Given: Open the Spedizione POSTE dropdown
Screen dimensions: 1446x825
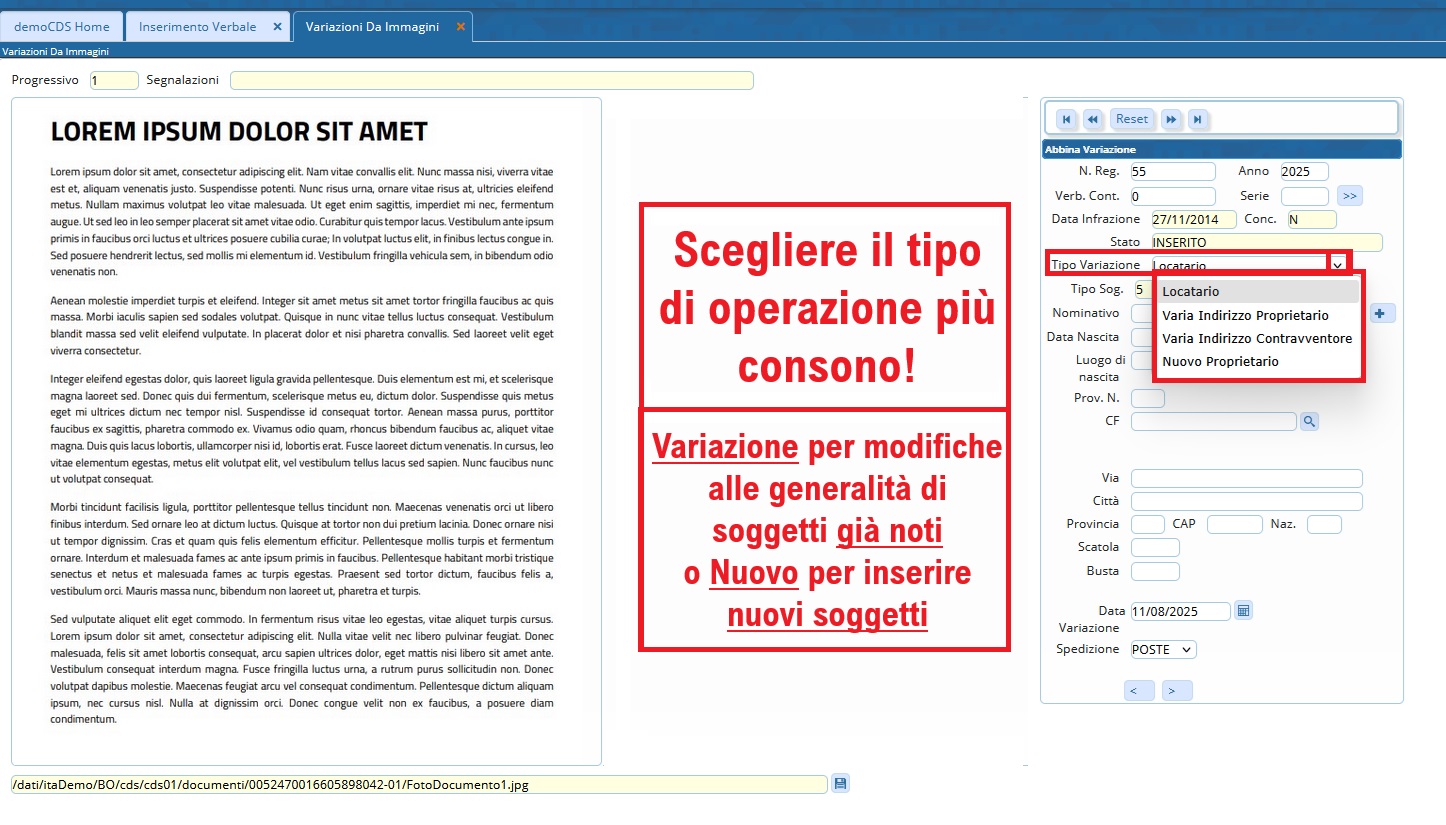Looking at the screenshot, I should (x=1163, y=650).
